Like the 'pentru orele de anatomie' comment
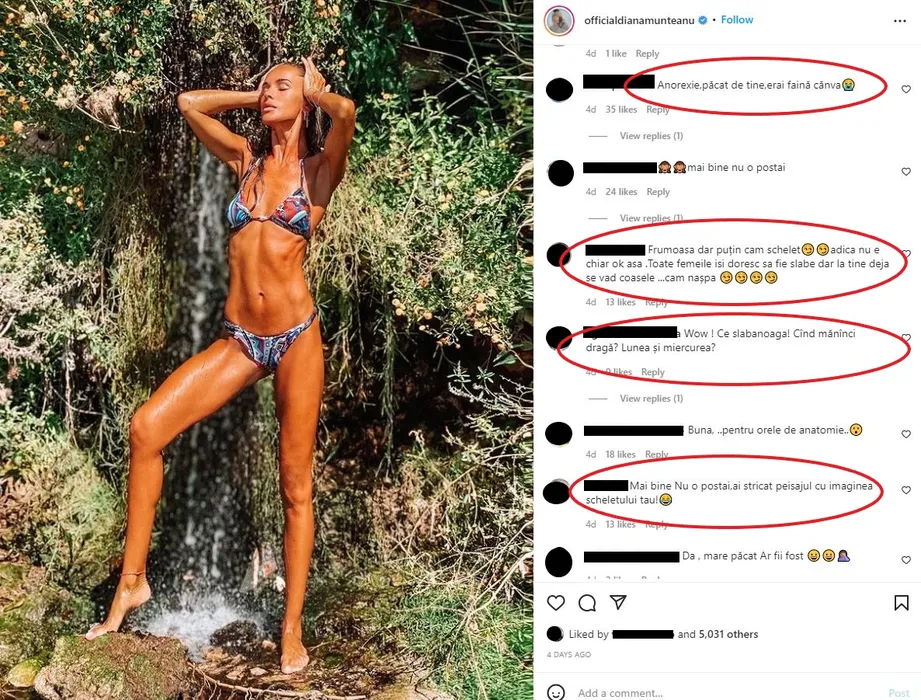Image resolution: width=921 pixels, height=700 pixels. [x=906, y=434]
